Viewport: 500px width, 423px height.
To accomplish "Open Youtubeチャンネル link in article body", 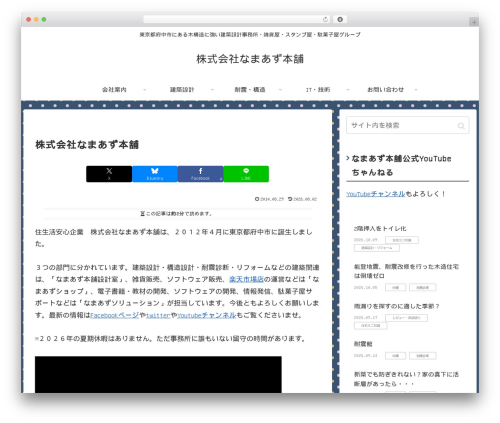I will click(207, 315).
